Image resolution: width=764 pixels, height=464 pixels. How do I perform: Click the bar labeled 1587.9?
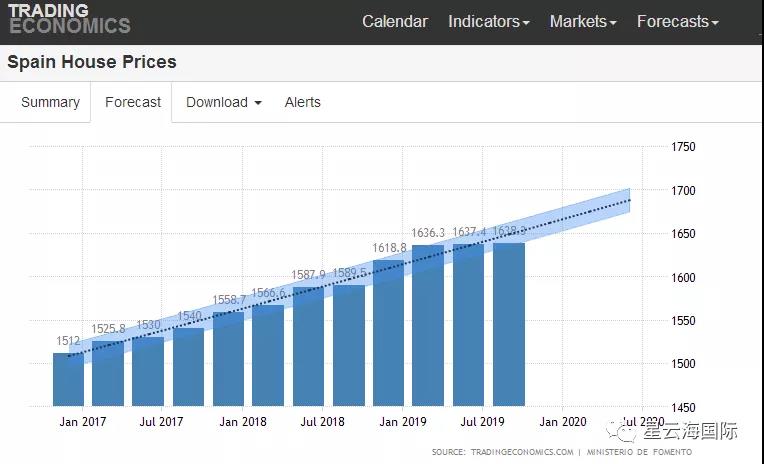coord(308,346)
